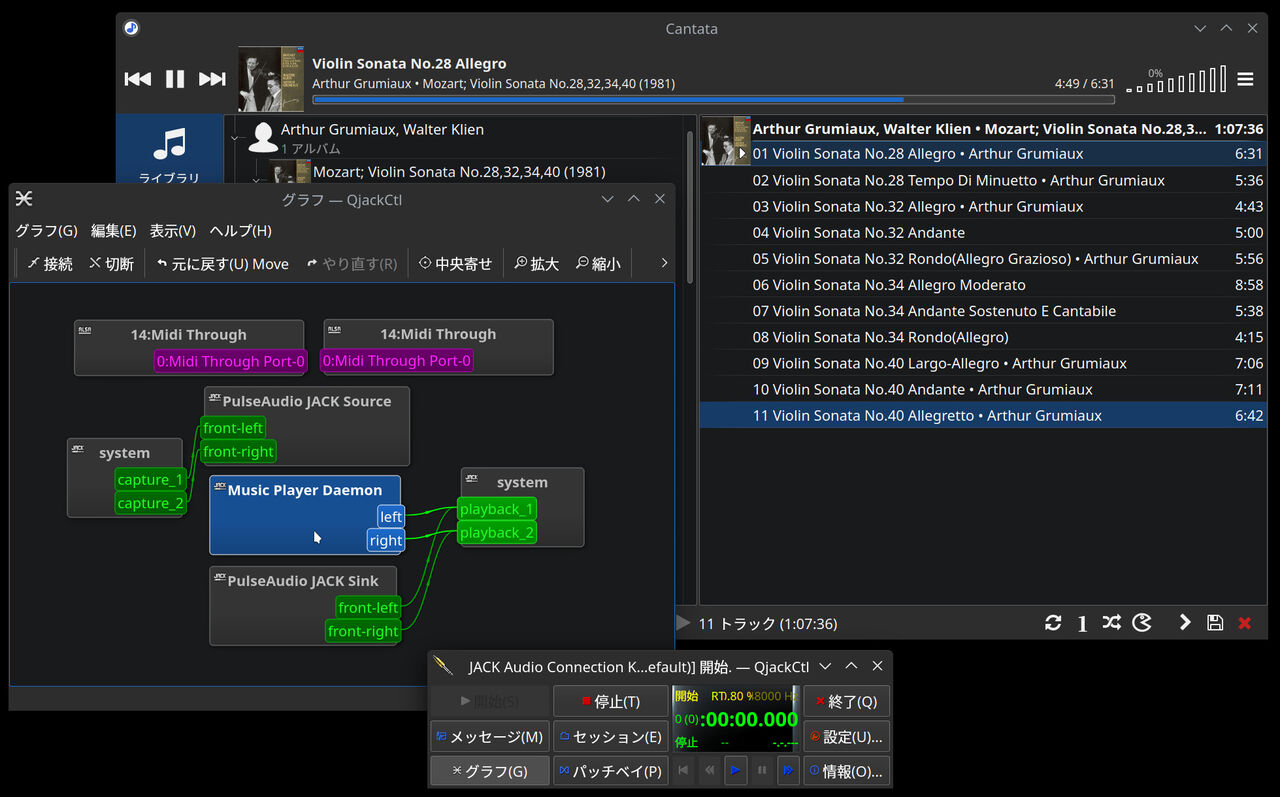Click the song progress bar in Cantata
Viewport: 1280px width, 797px height.
(714, 100)
